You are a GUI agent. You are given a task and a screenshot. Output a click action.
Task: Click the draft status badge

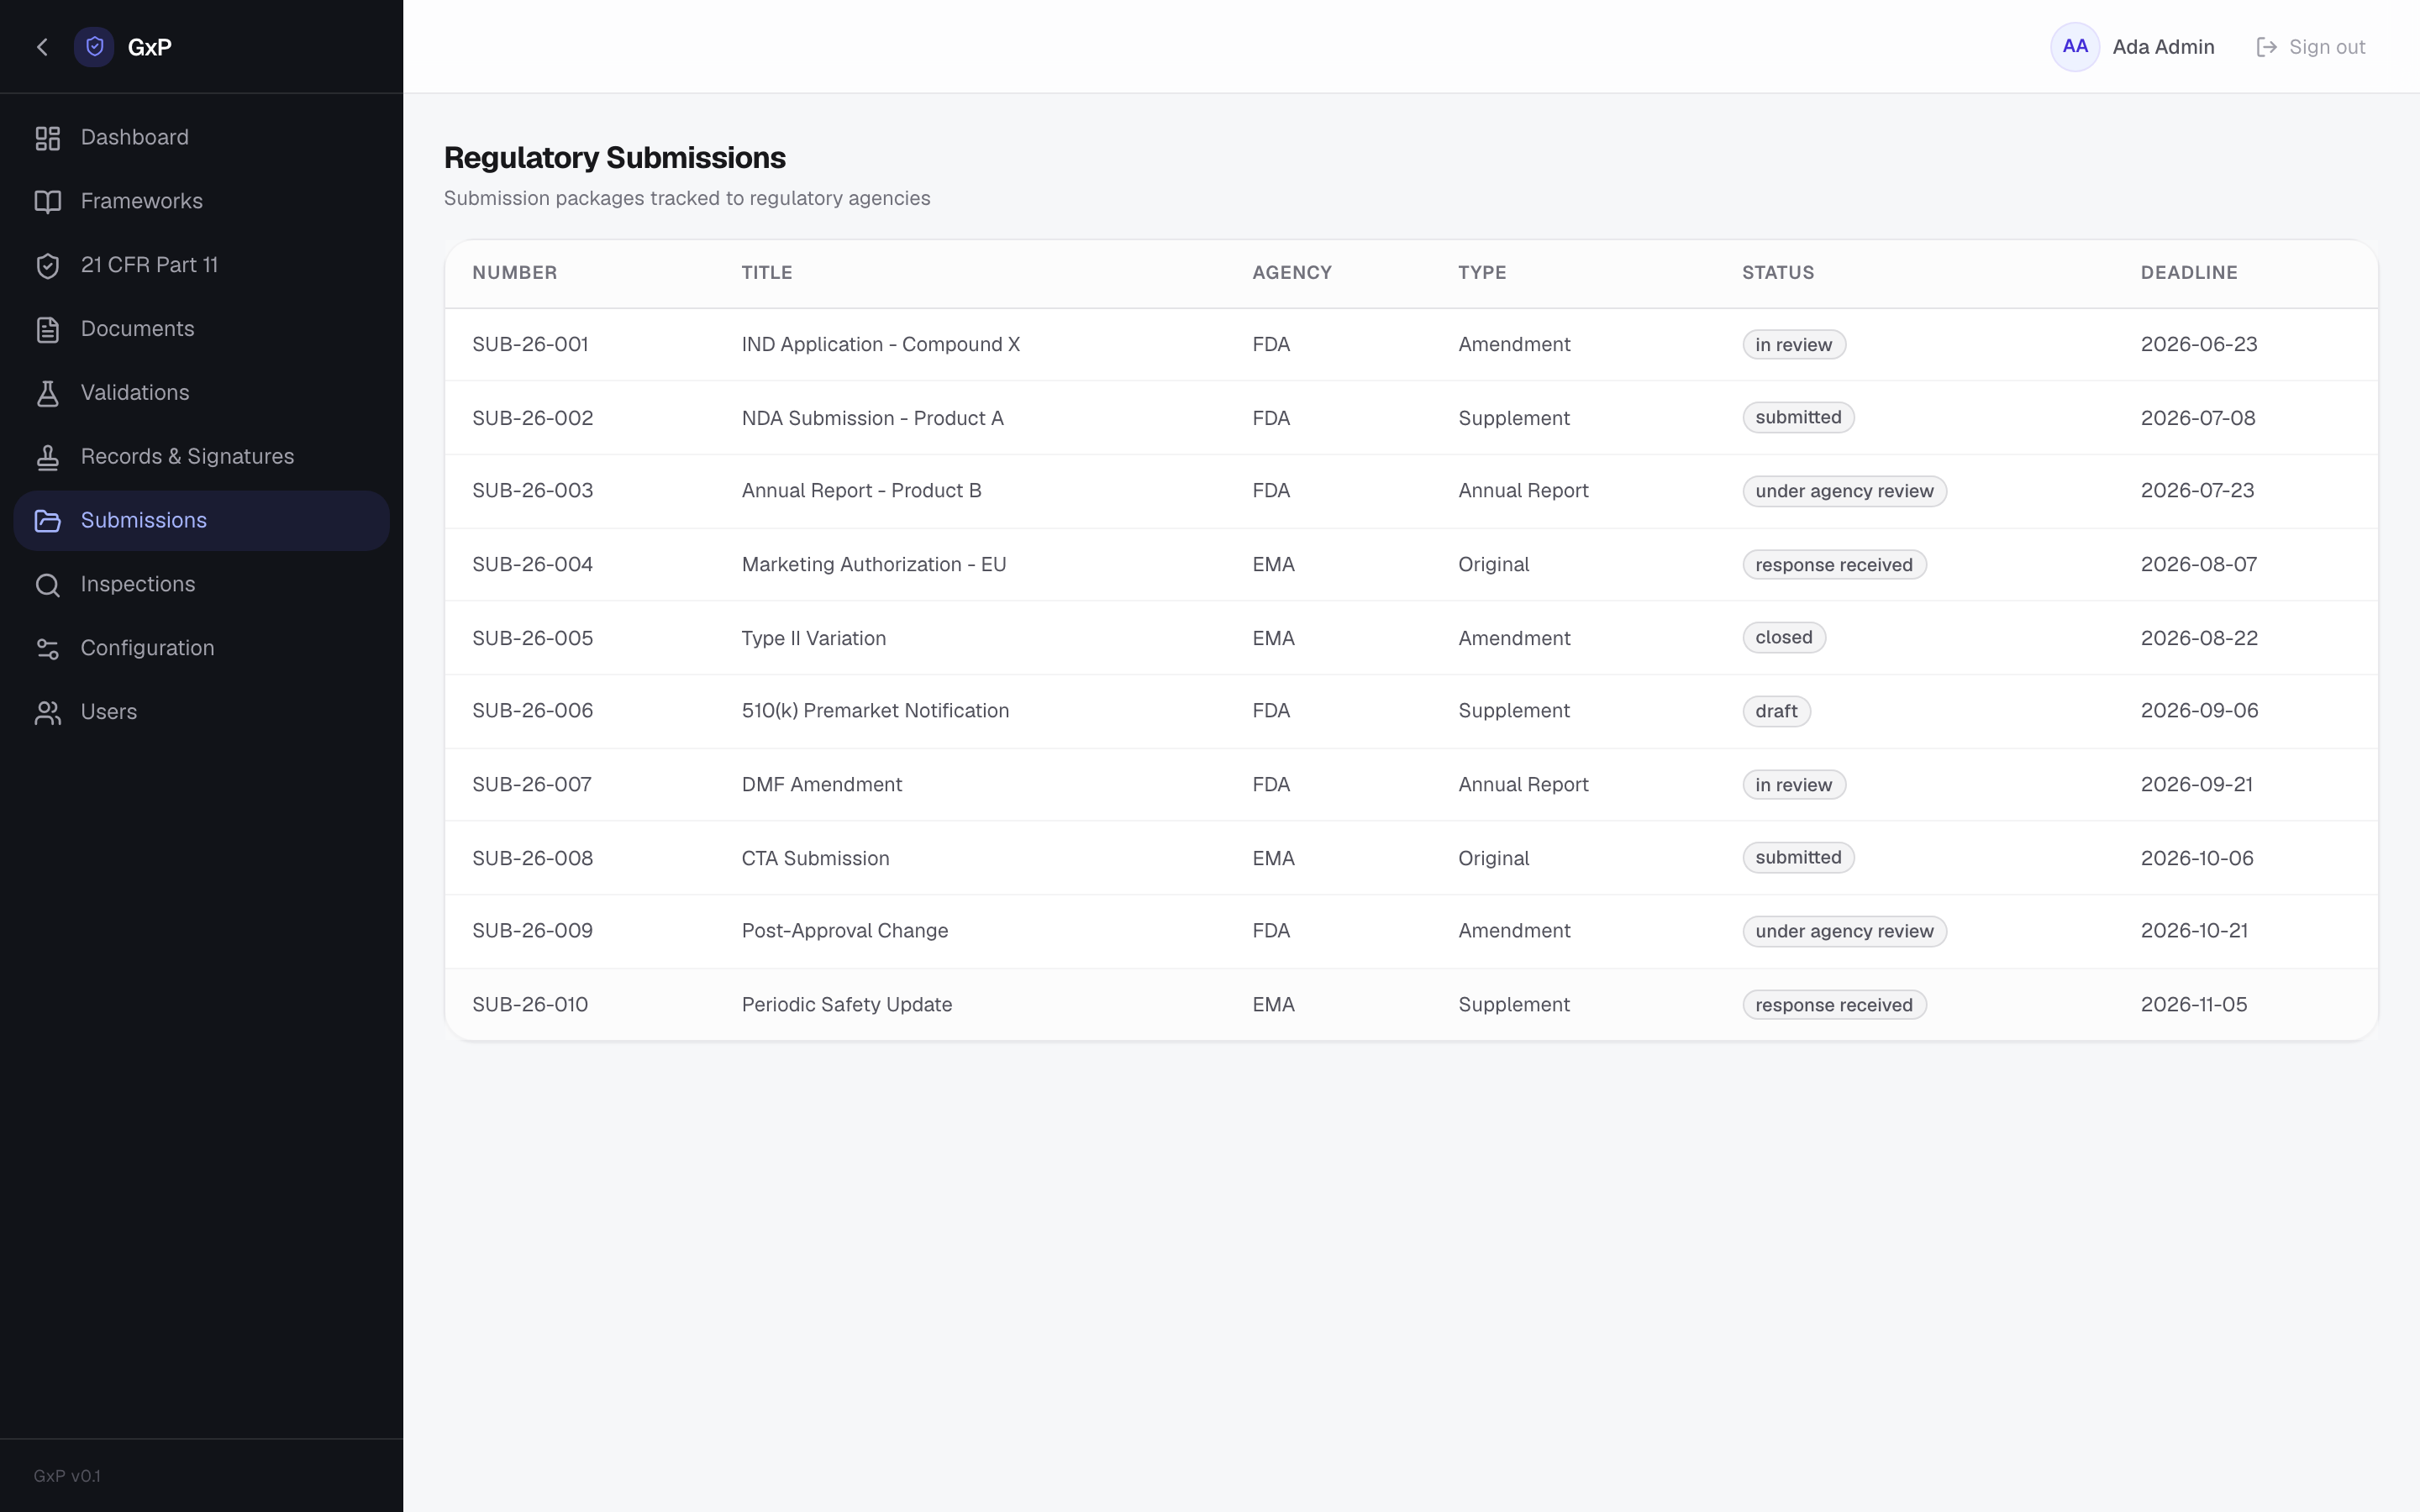[x=1776, y=711]
